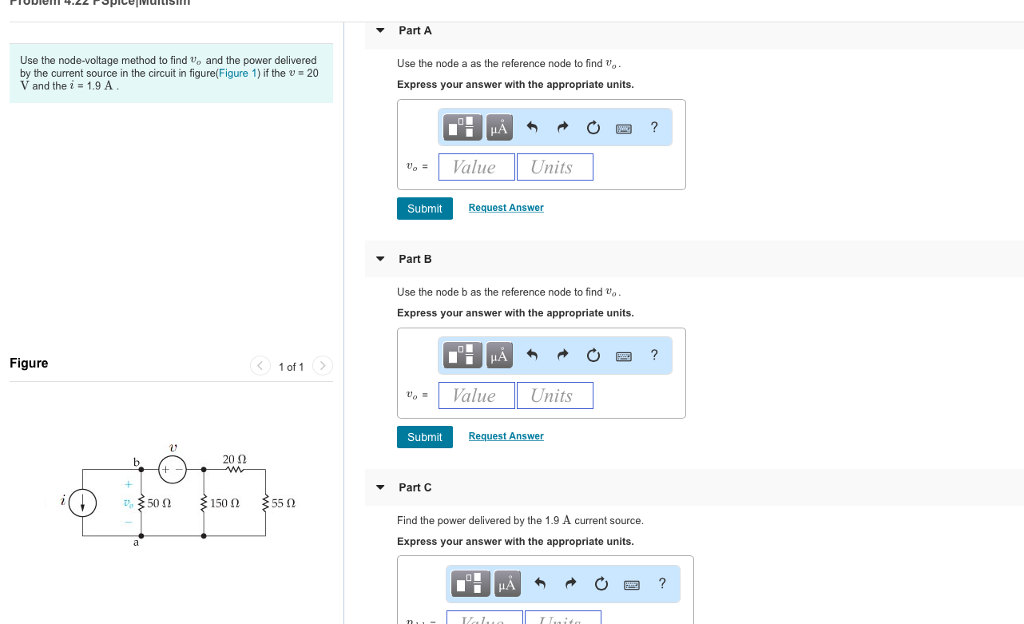Click the μA units icon in Part A
The width and height of the screenshot is (1024, 624).
point(498,127)
